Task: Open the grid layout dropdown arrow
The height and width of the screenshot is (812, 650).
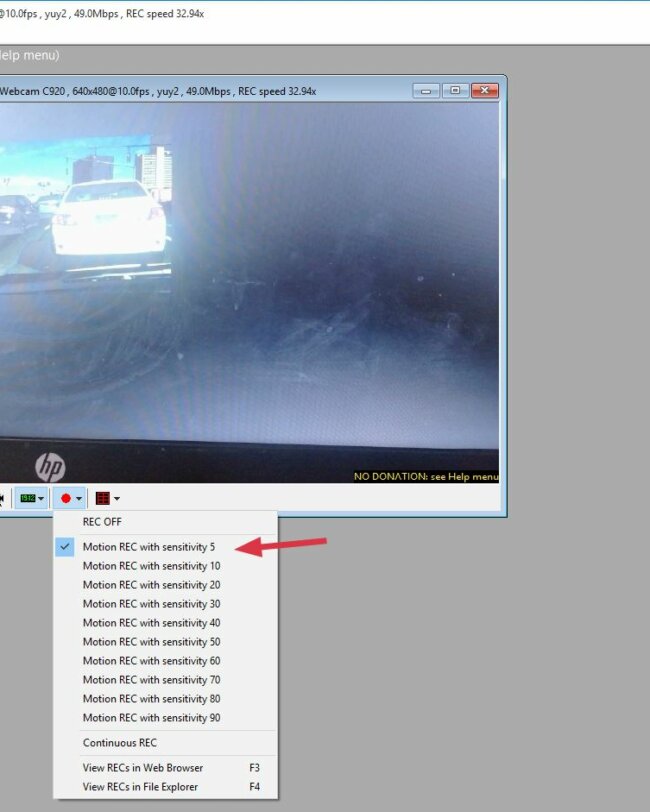Action: pos(117,499)
